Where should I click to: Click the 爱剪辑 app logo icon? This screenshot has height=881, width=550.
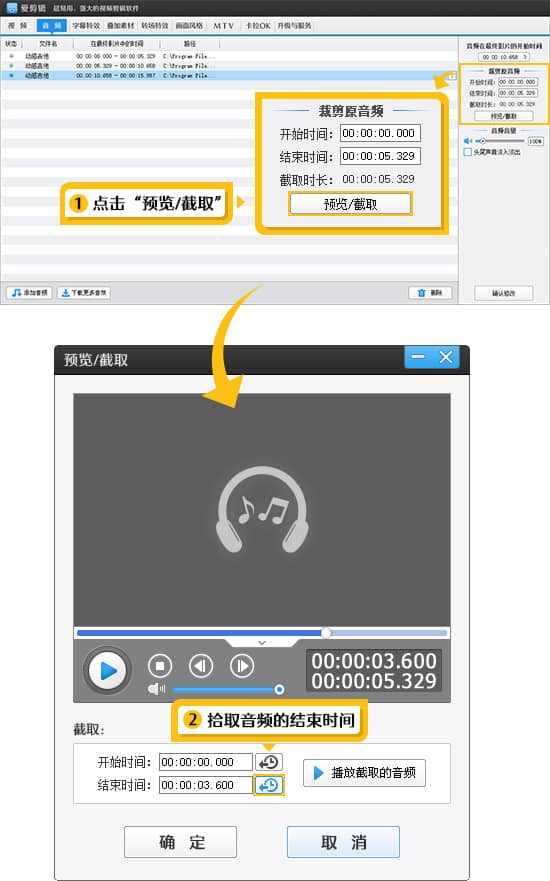(12, 7)
